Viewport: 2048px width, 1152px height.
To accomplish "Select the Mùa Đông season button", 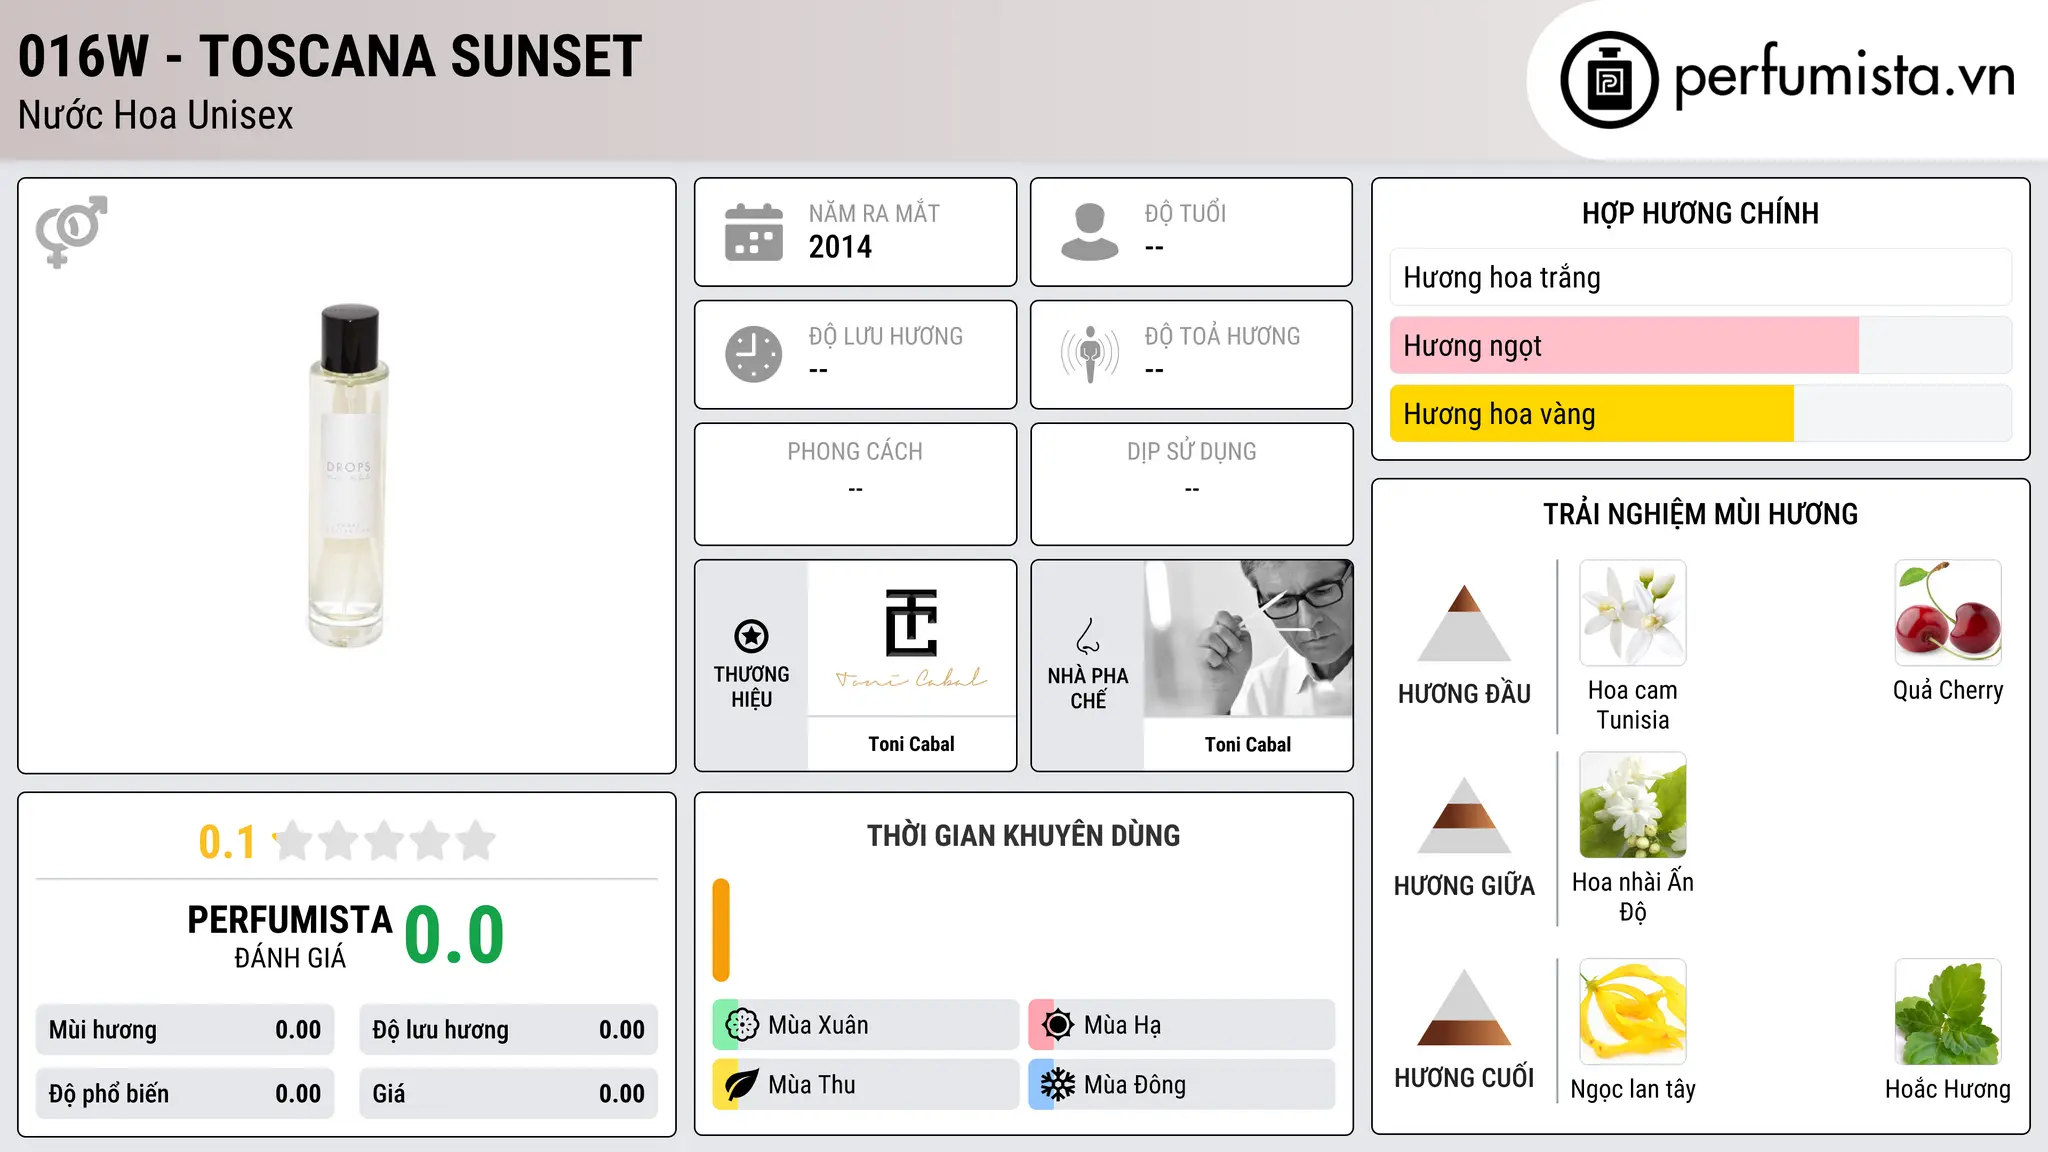I will [1181, 1085].
